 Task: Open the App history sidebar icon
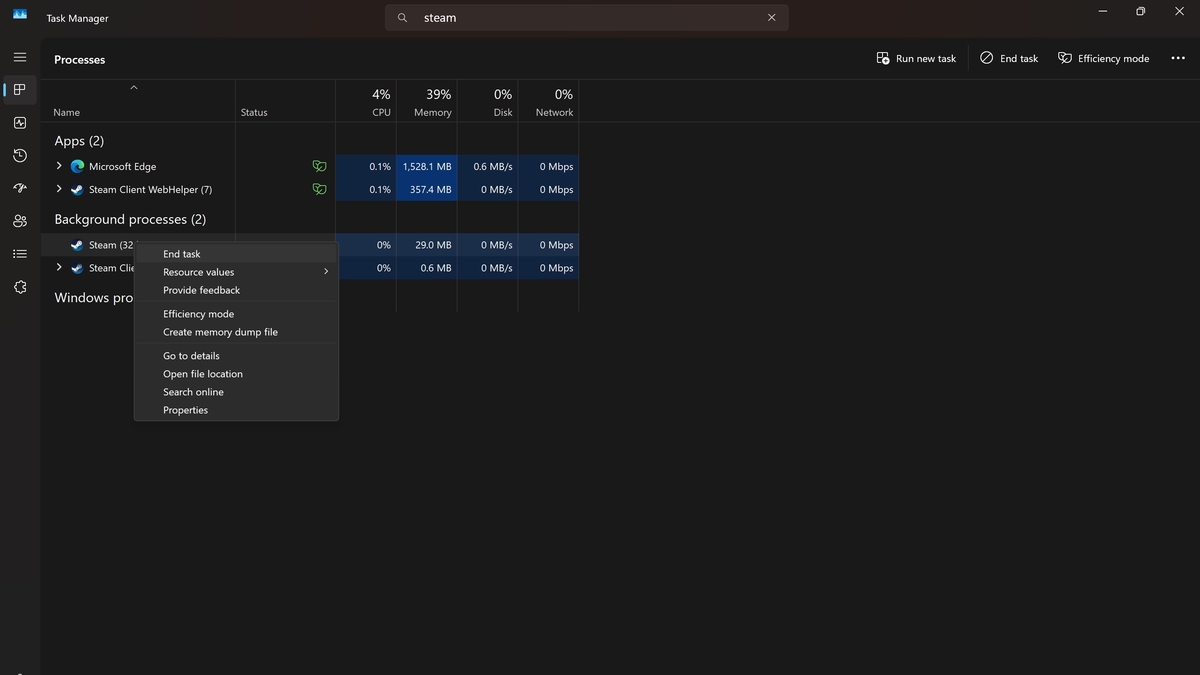pos(20,155)
